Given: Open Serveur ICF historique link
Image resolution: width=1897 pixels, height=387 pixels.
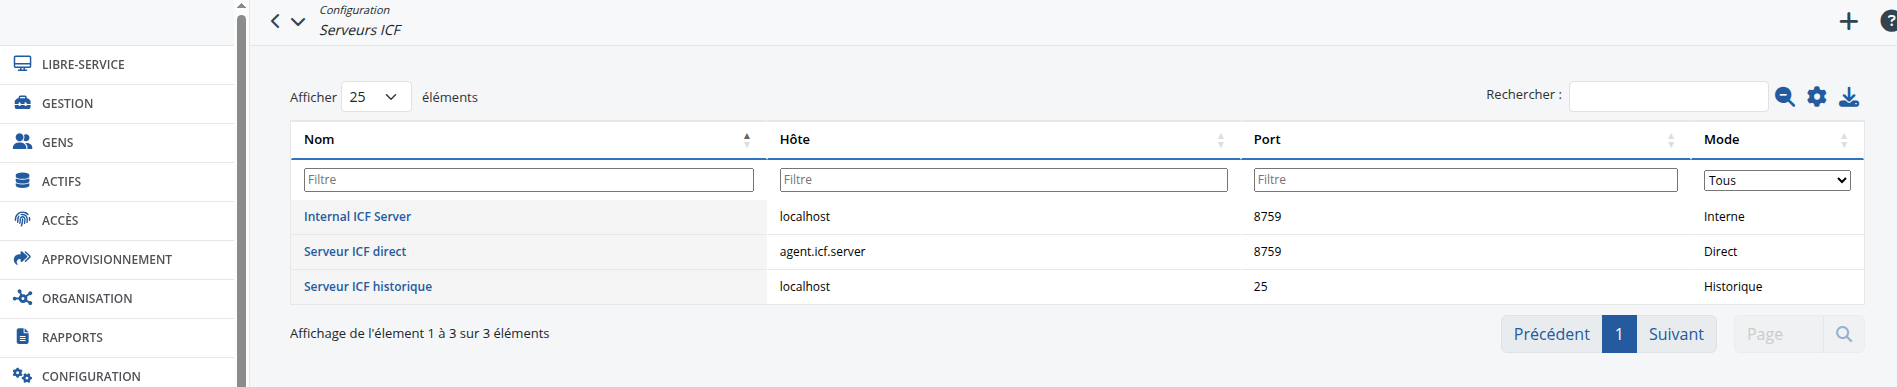Looking at the screenshot, I should pos(368,286).
